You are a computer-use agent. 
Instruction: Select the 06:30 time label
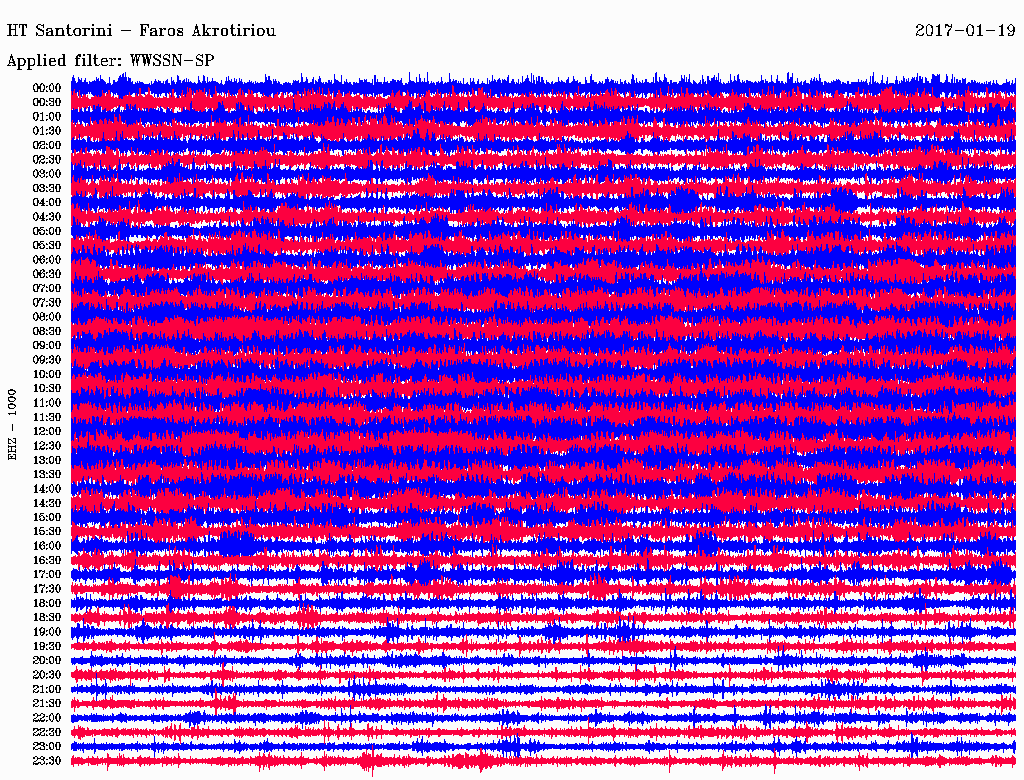pos(47,274)
